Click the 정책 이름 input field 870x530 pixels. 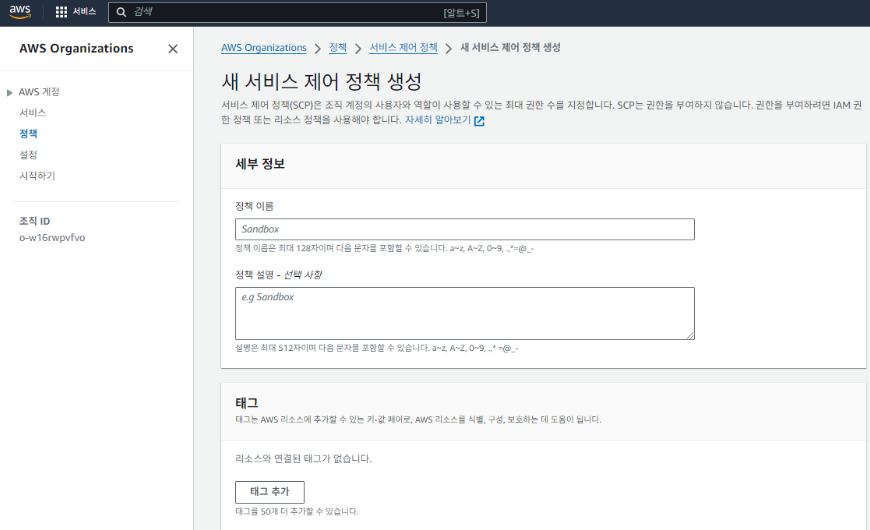point(465,229)
